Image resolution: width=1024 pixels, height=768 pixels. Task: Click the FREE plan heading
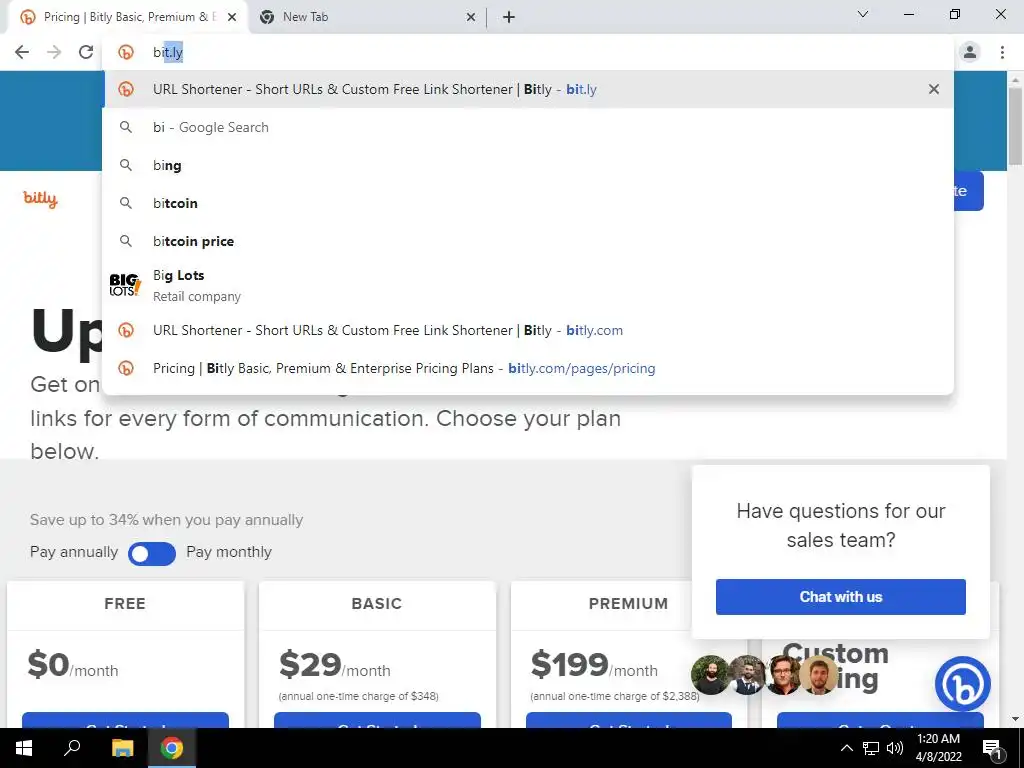(x=125, y=603)
